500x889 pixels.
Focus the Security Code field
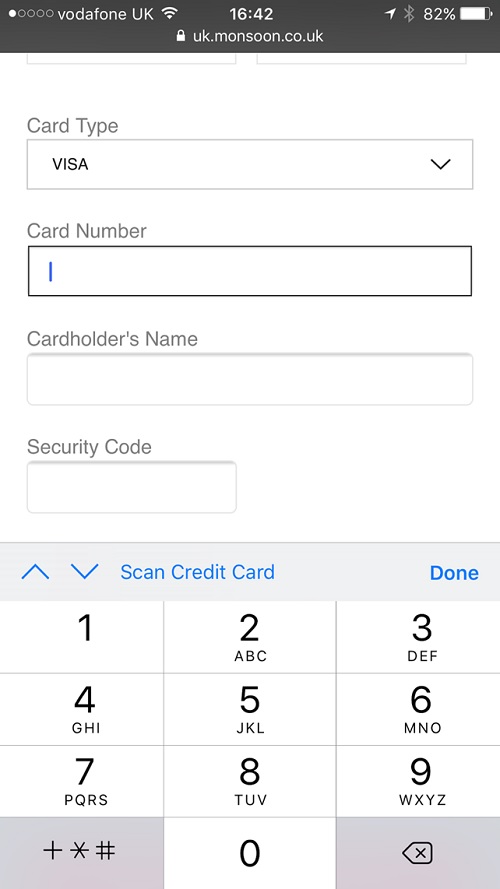tap(132, 487)
